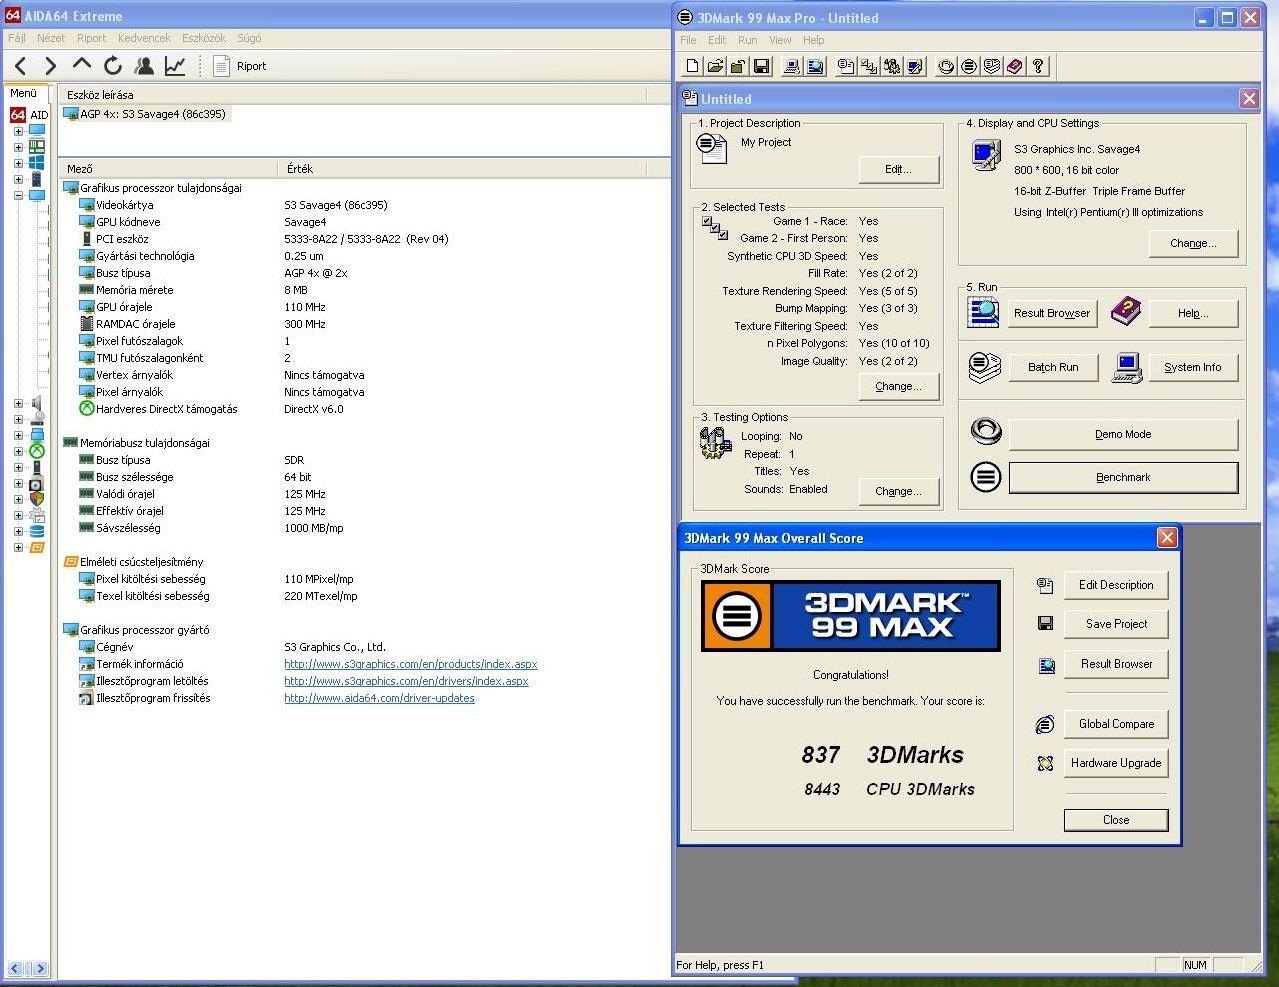
Task: Expand the storage drive node in AIDA64 tree
Action: (x=18, y=419)
